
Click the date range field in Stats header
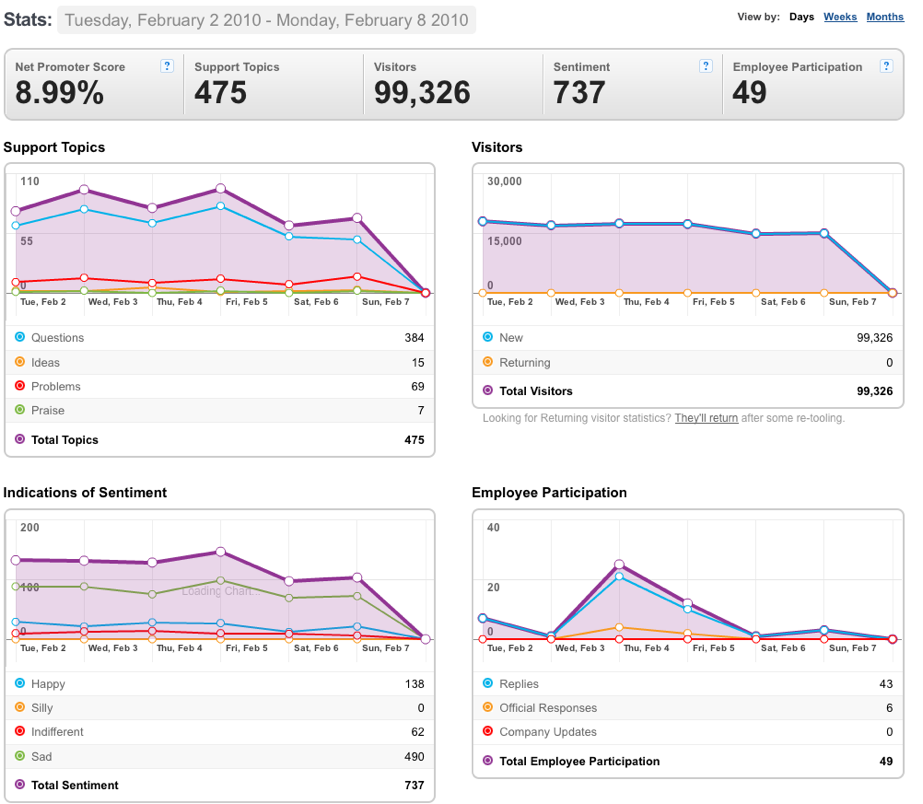pyautogui.click(x=267, y=20)
